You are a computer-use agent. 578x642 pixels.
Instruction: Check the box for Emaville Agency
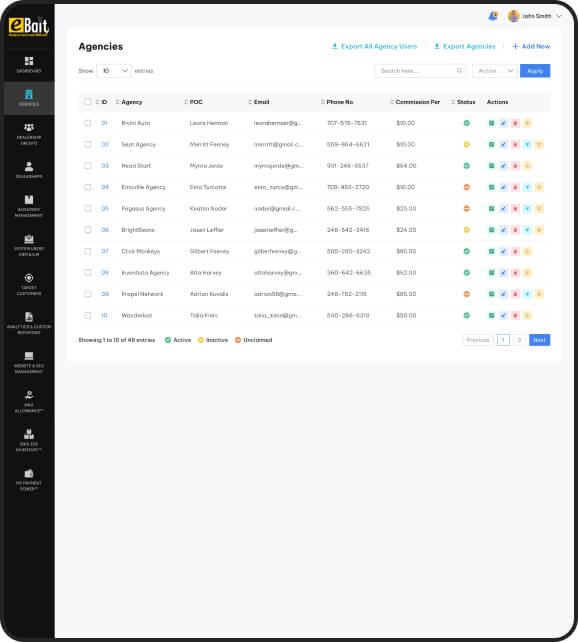point(88,187)
